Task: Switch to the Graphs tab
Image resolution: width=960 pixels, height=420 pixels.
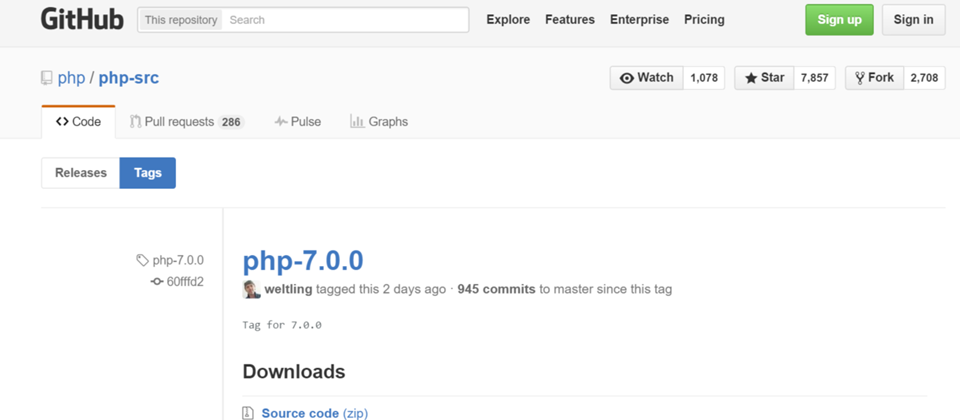Action: [379, 122]
